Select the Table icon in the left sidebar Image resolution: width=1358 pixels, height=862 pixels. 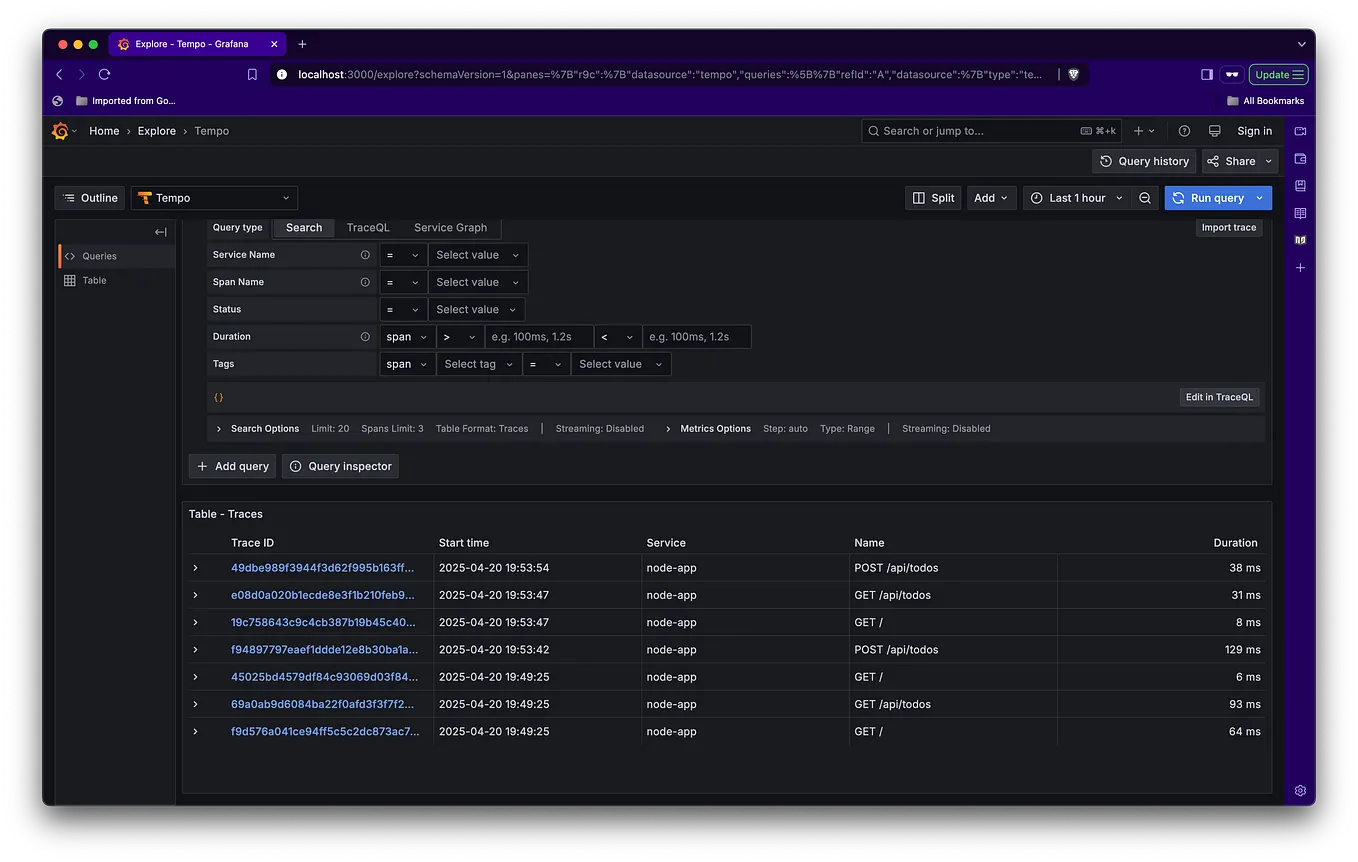70,280
